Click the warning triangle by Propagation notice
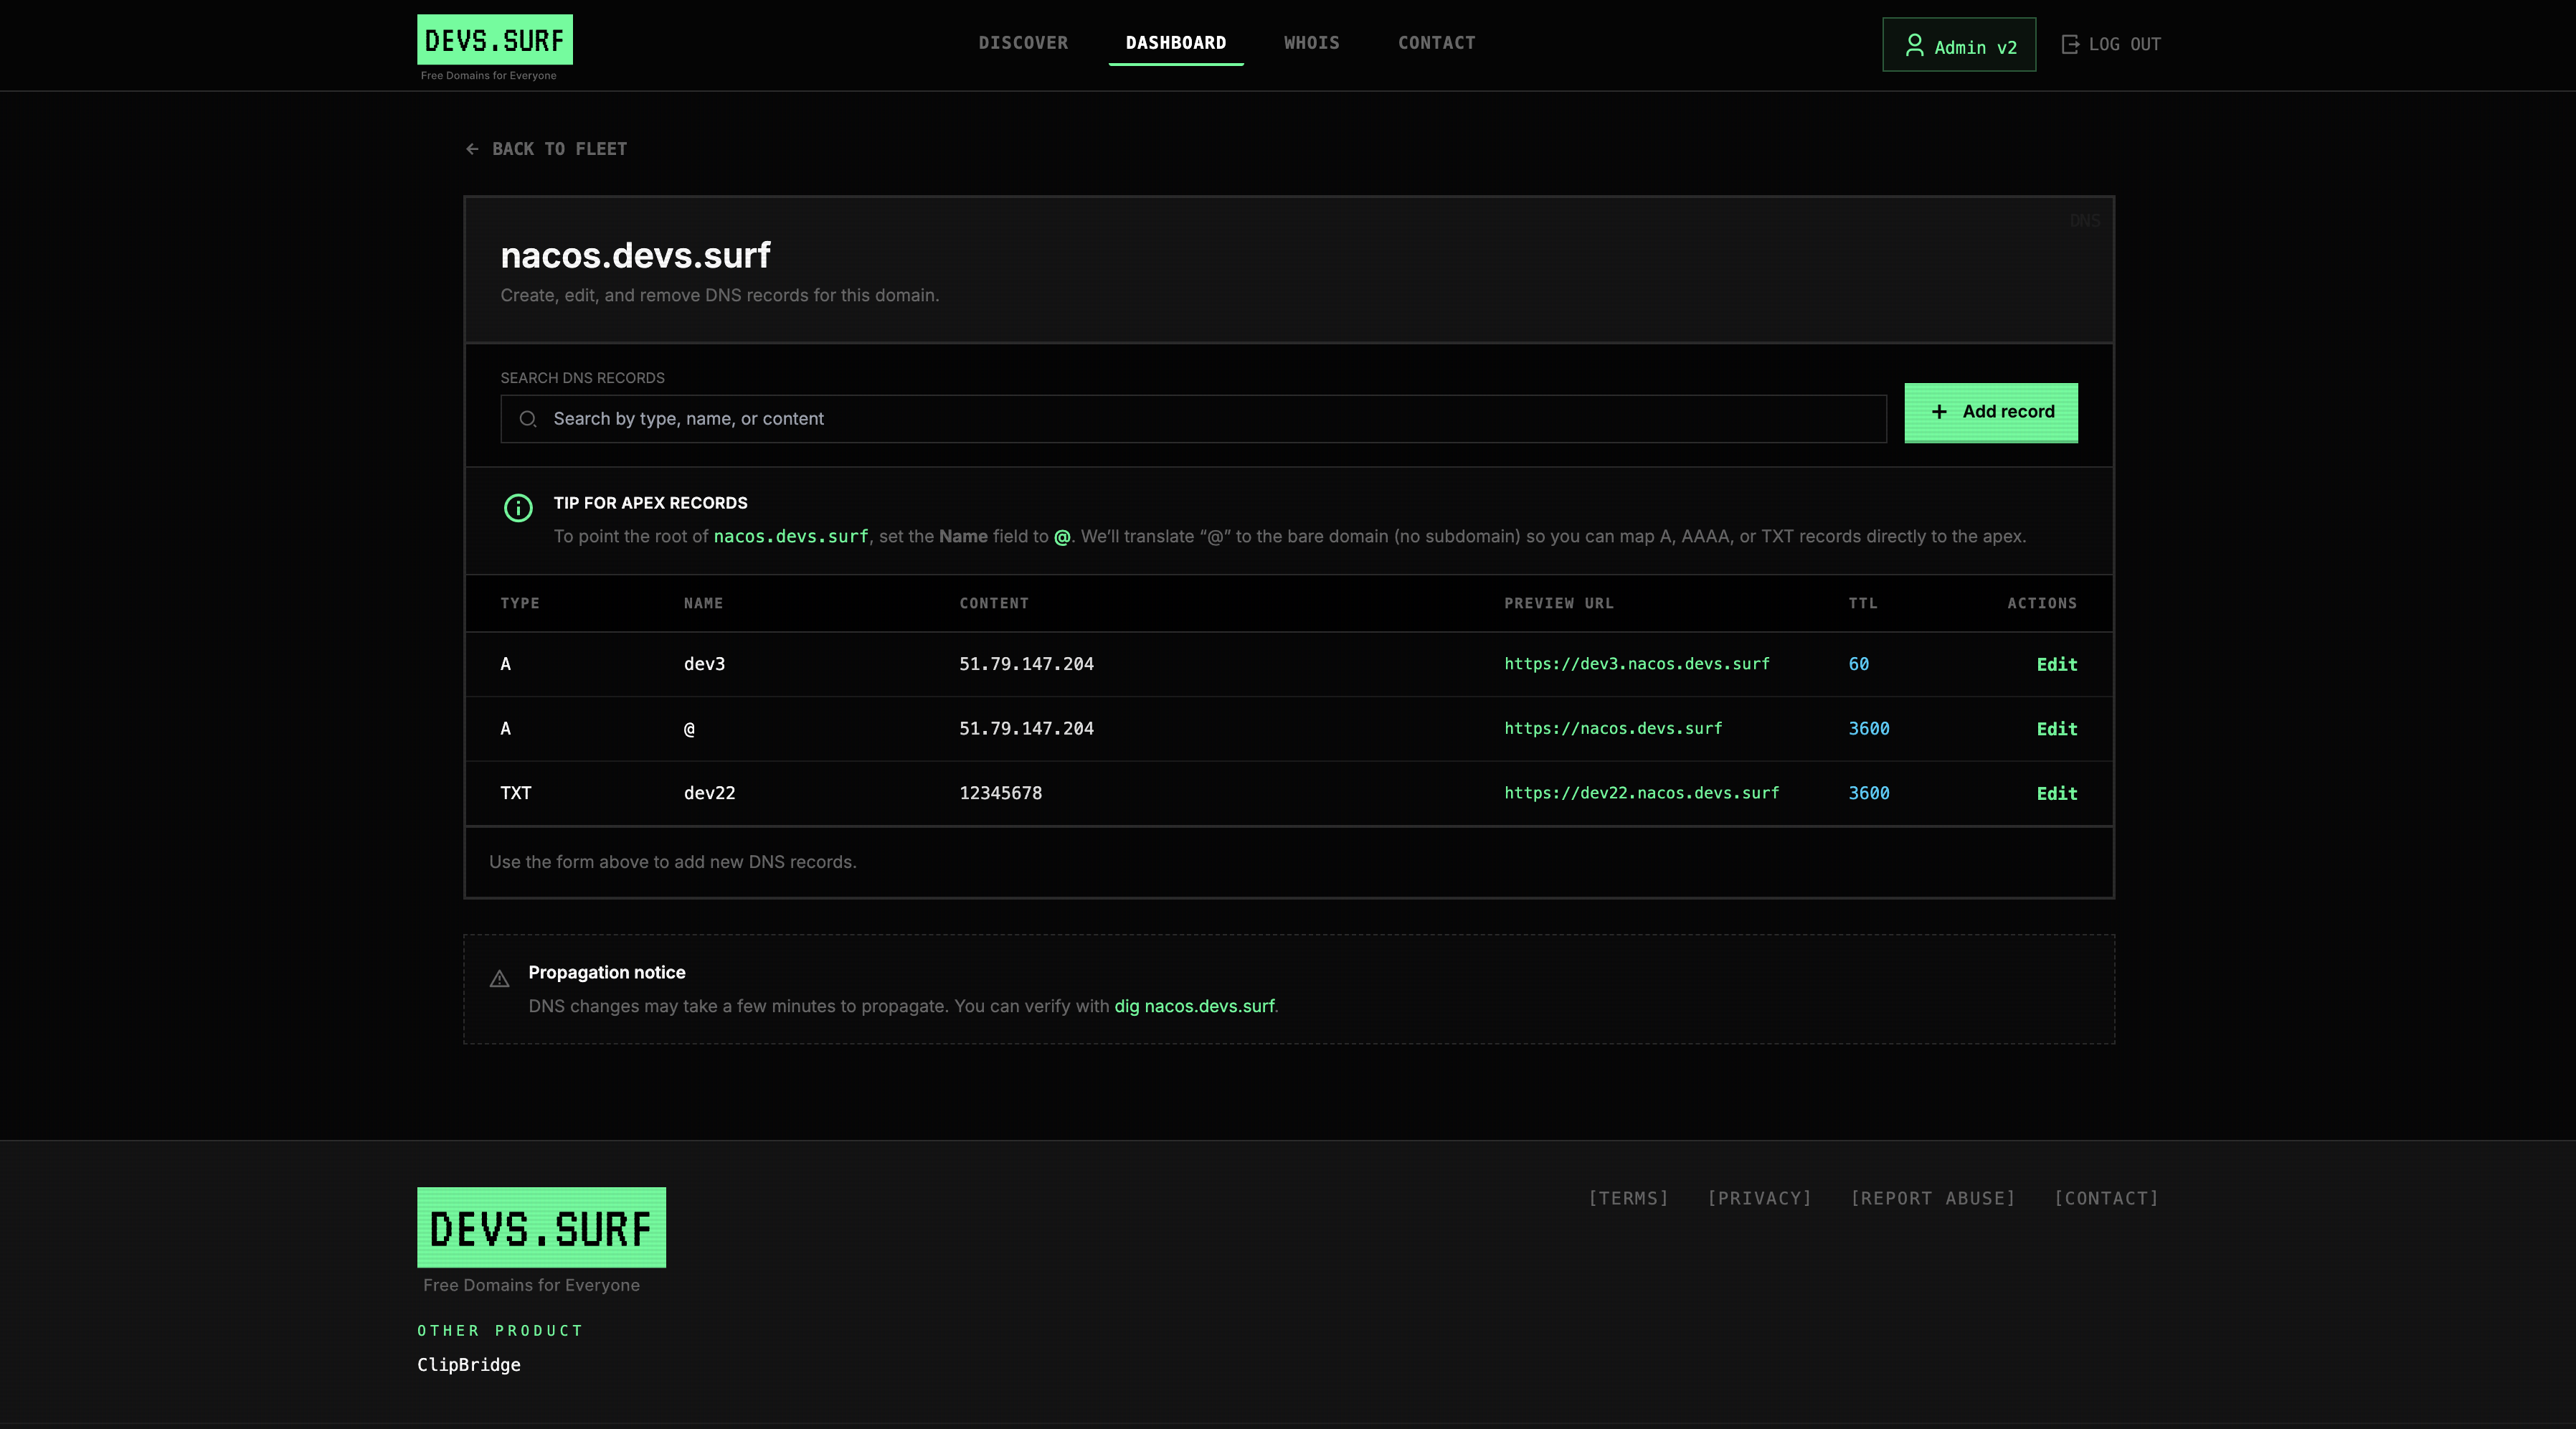 click(499, 979)
